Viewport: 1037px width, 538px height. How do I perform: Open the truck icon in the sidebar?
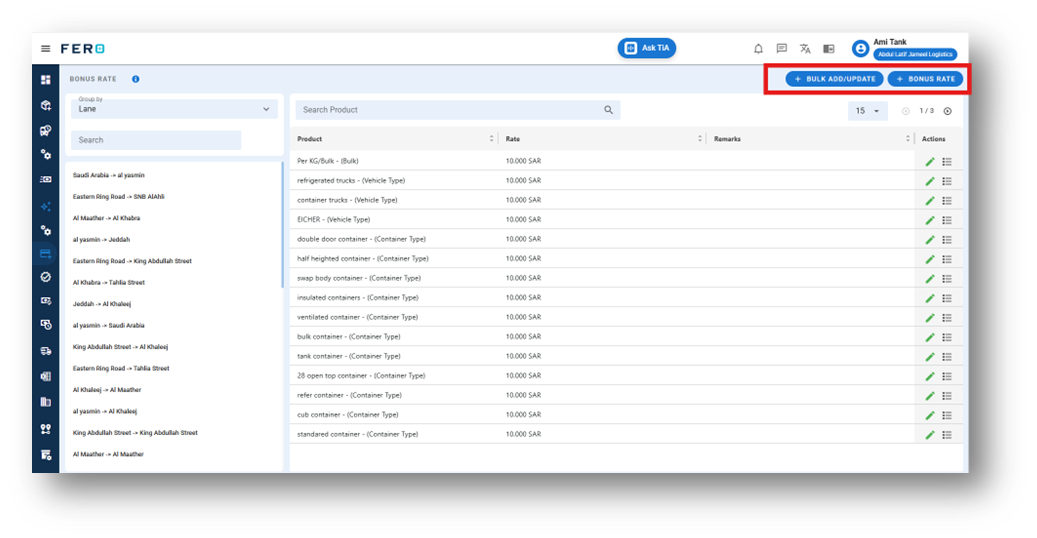coord(46,351)
